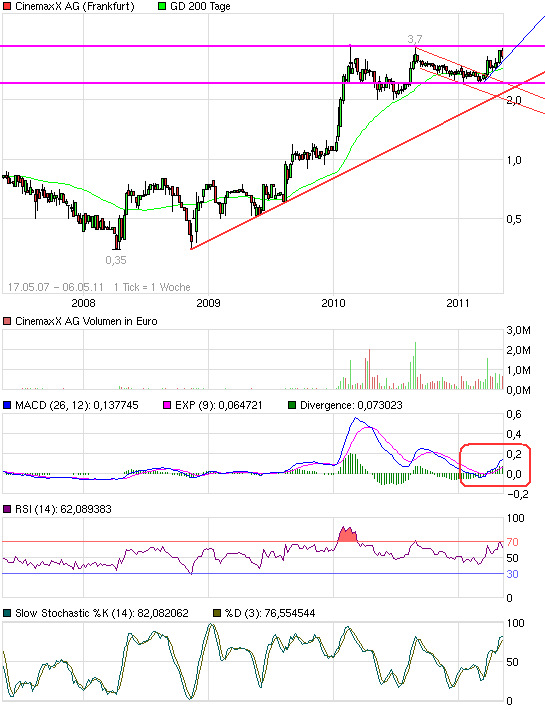This screenshot has height=710, width=545.
Task: Click the '3,0M' volume axis value
Action: 518,331
